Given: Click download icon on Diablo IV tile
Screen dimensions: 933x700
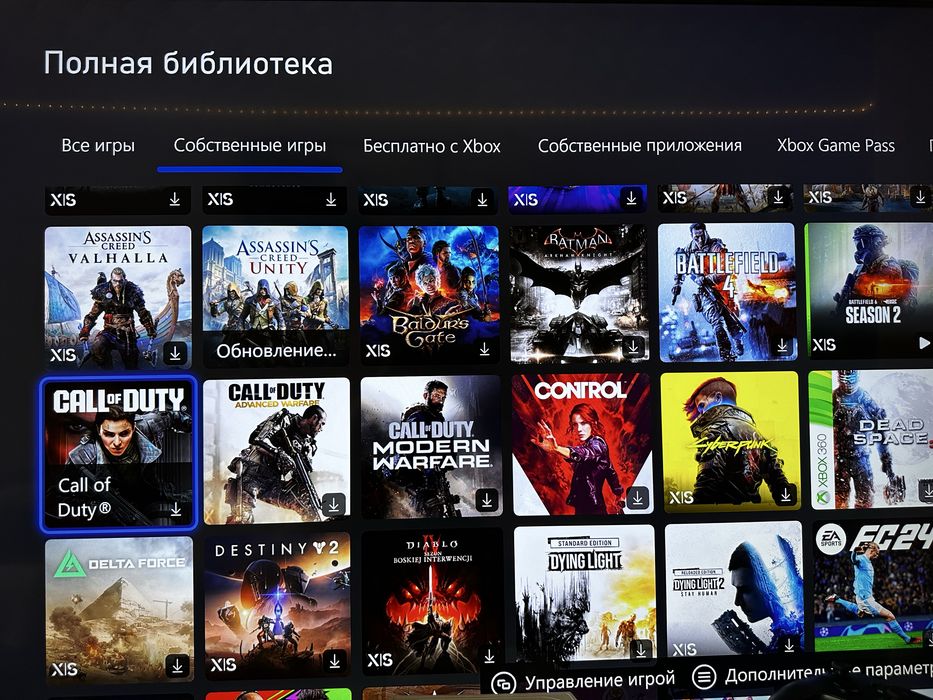Looking at the screenshot, I should pos(489,656).
